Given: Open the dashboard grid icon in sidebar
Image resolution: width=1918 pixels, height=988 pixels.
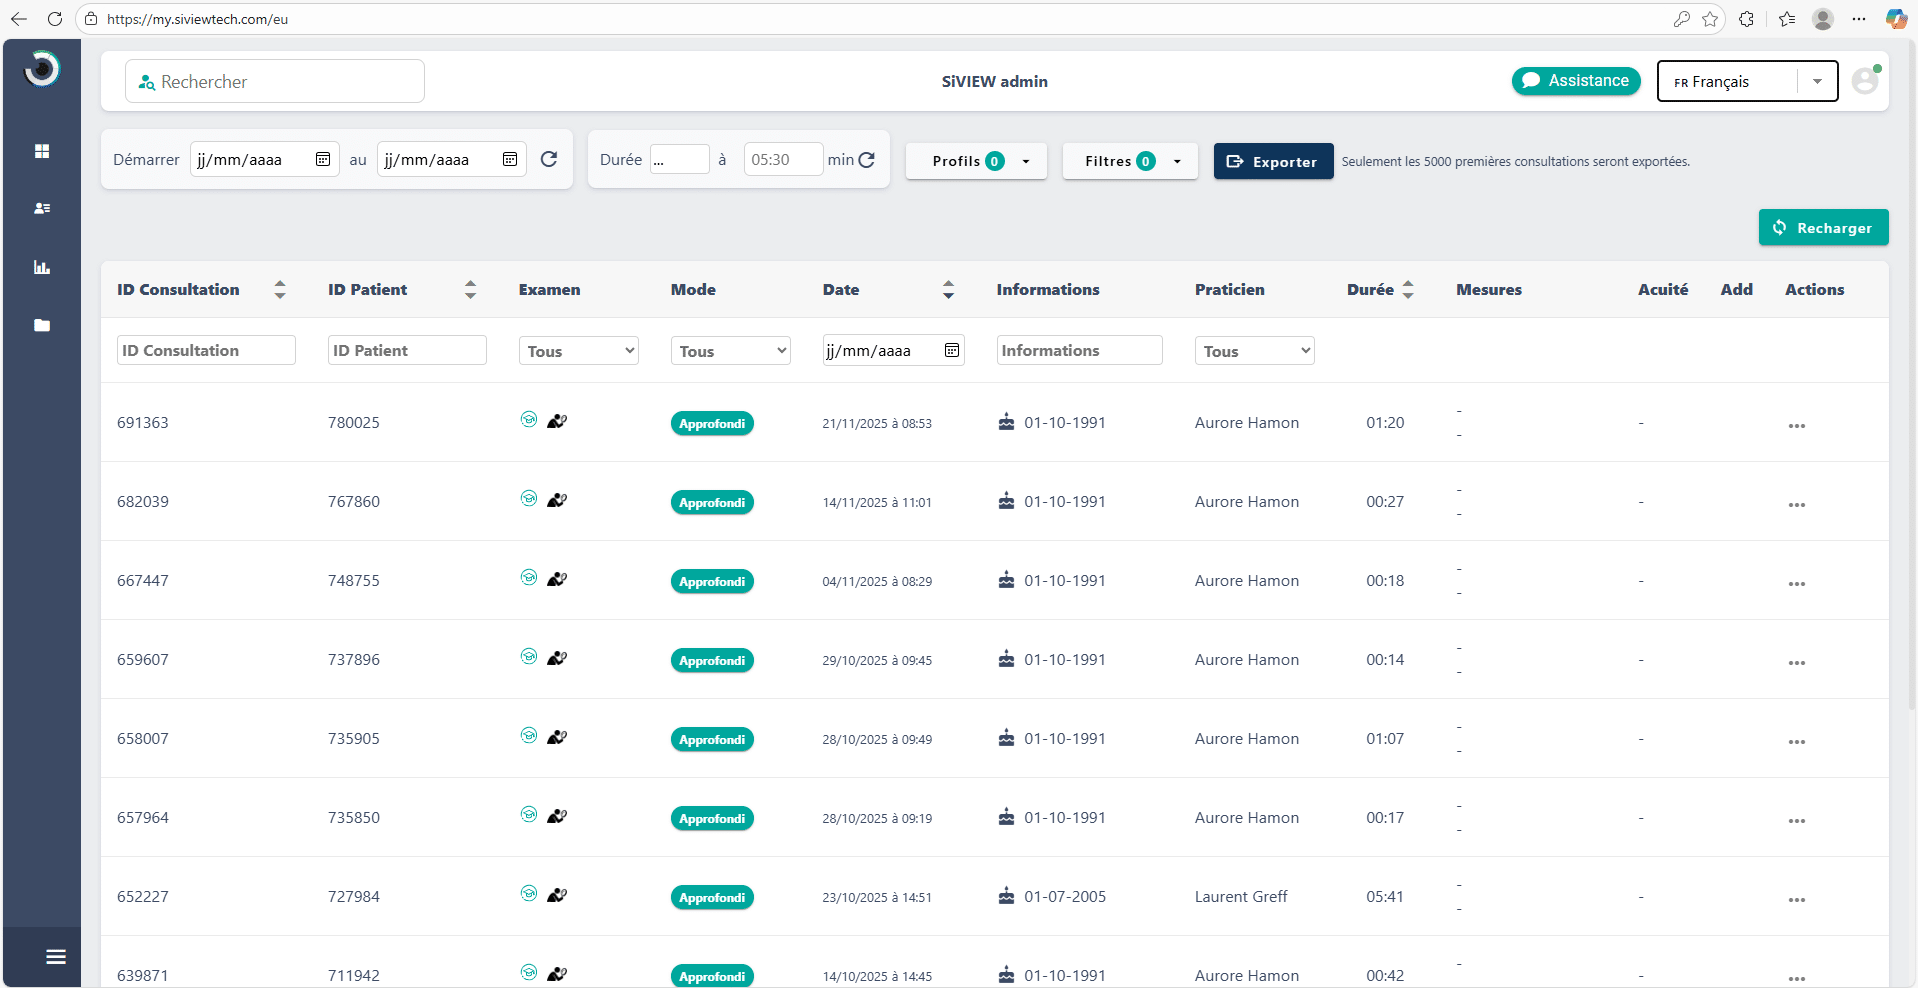Looking at the screenshot, I should click(x=42, y=151).
